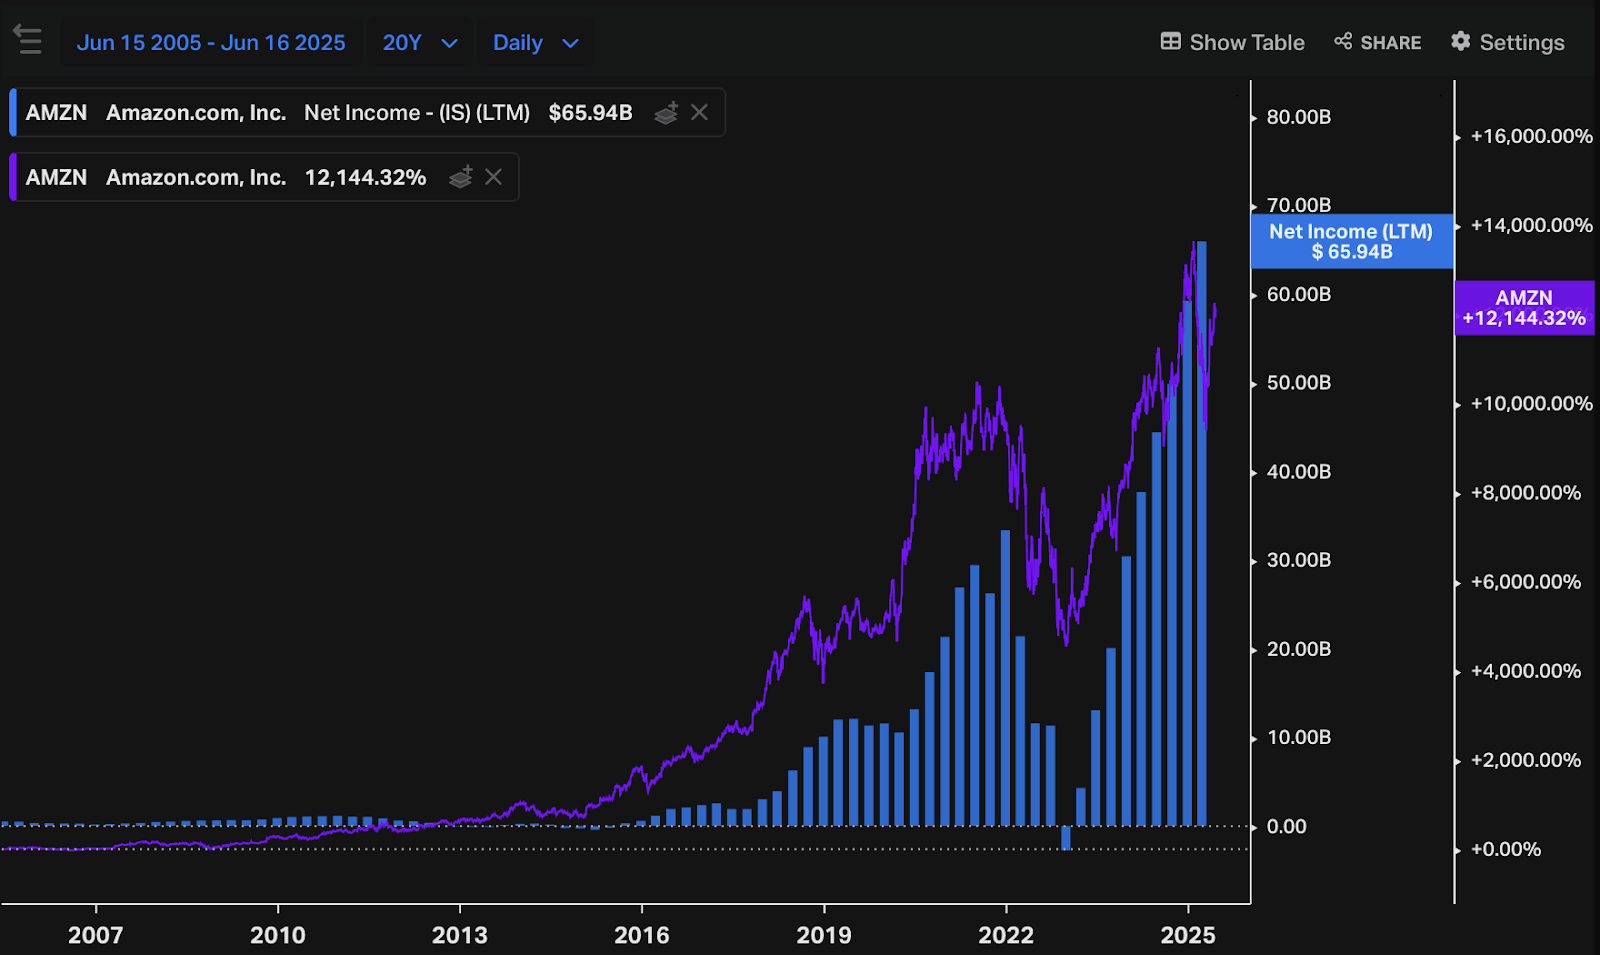Click the Share nodes icon

pos(1343,41)
